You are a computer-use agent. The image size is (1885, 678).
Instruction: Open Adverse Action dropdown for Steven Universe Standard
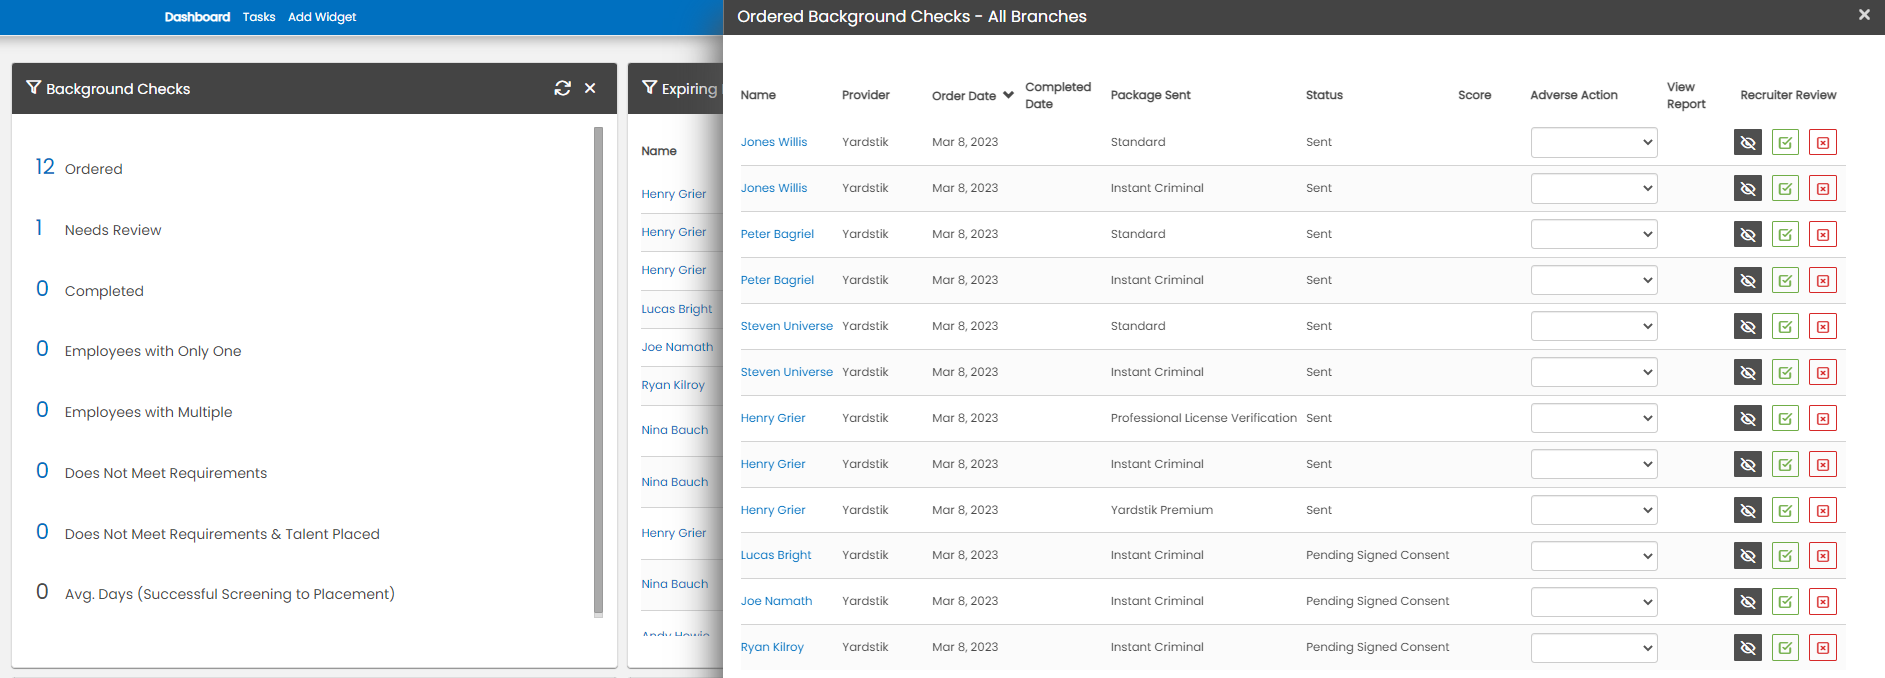pos(1594,326)
